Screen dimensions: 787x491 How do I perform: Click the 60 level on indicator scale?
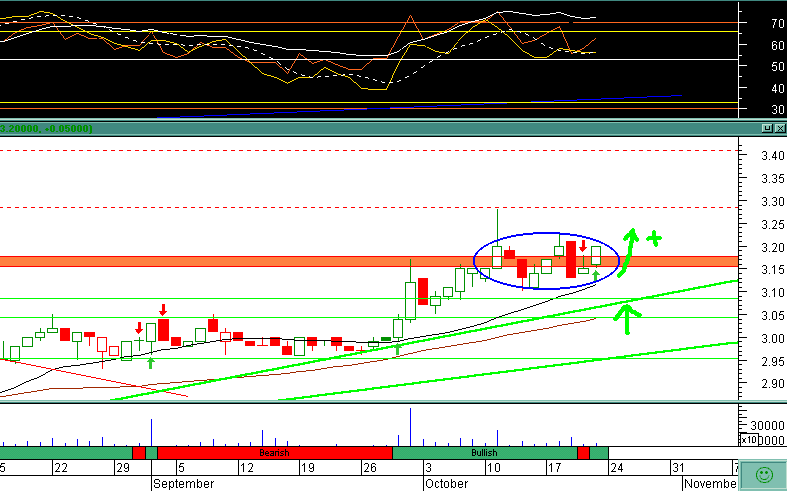[x=778, y=45]
